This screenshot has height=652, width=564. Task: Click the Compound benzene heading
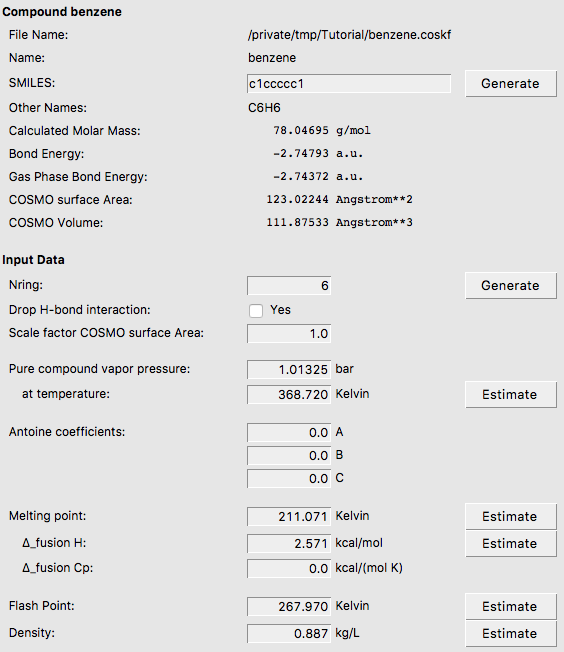point(62,12)
